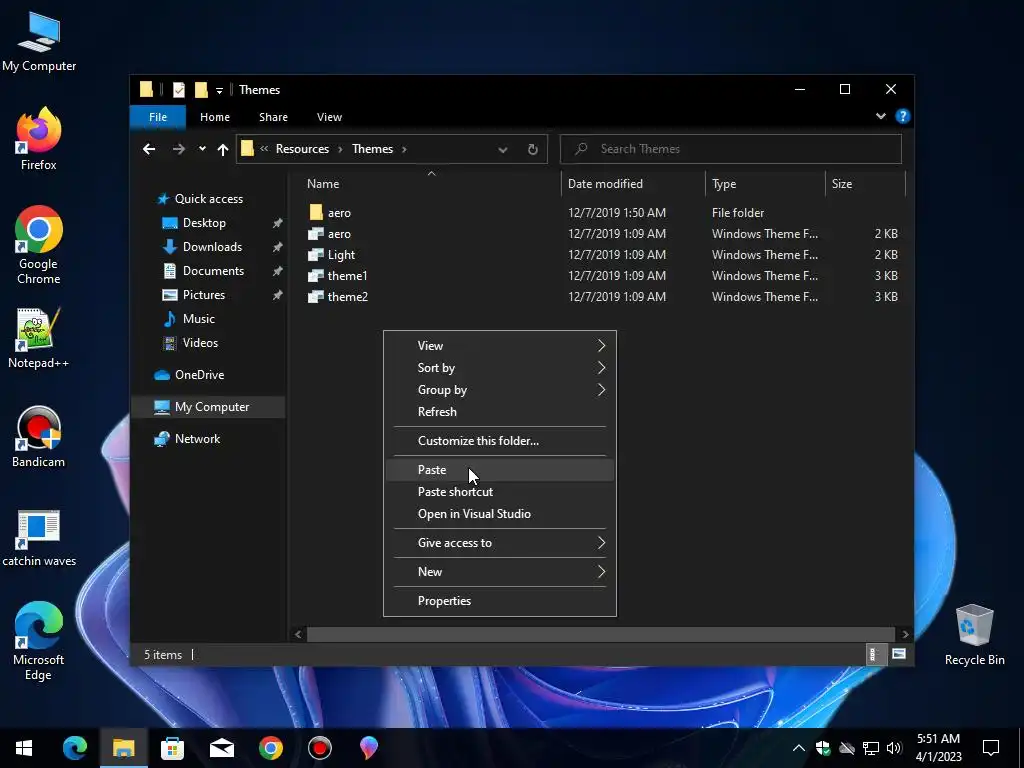Image resolution: width=1024 pixels, height=768 pixels.
Task: Show hidden system tray icons
Action: (x=799, y=748)
